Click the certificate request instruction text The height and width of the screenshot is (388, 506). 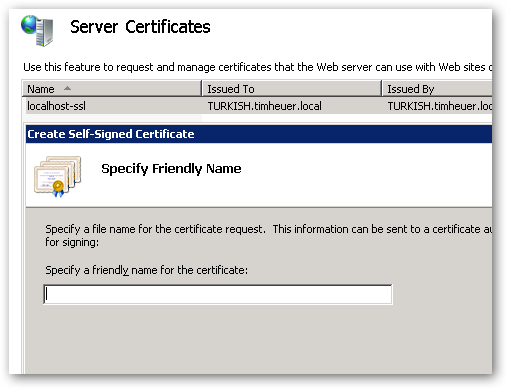click(x=268, y=229)
